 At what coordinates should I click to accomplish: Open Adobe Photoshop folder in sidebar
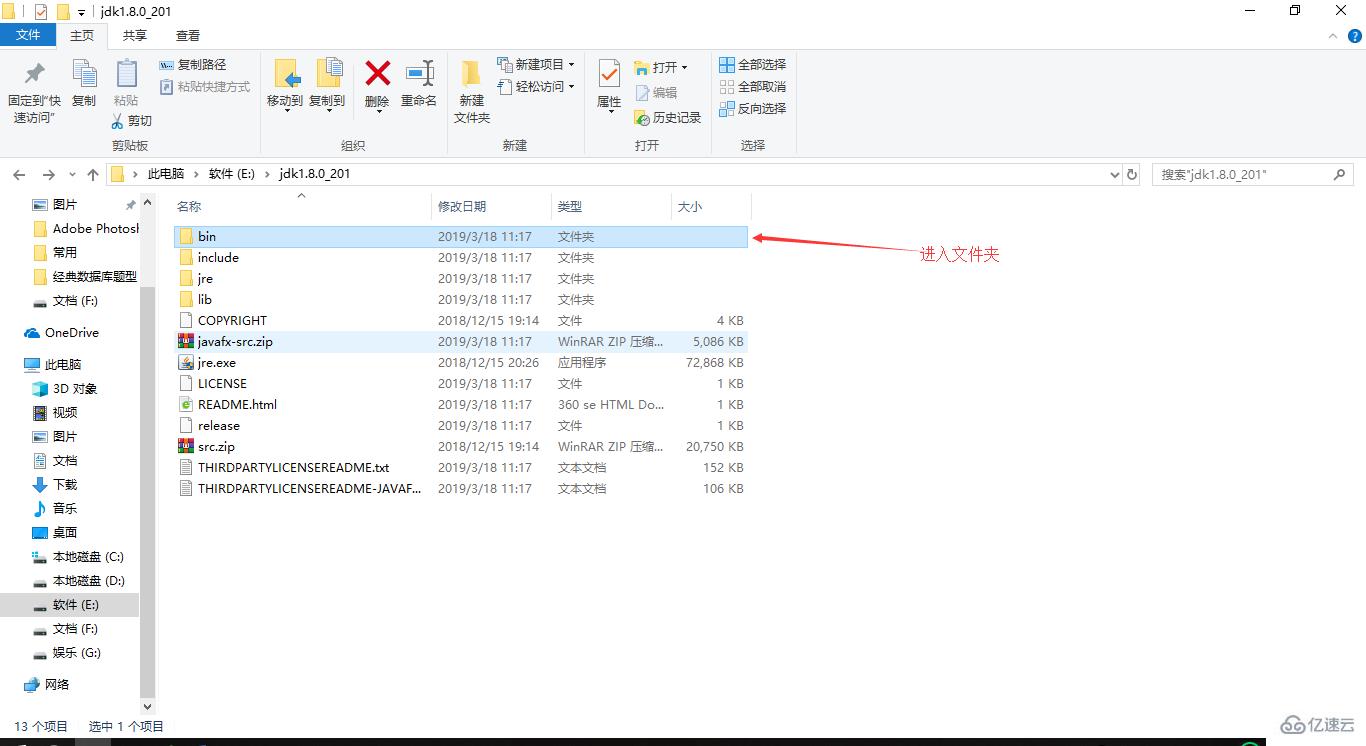pyautogui.click(x=86, y=229)
